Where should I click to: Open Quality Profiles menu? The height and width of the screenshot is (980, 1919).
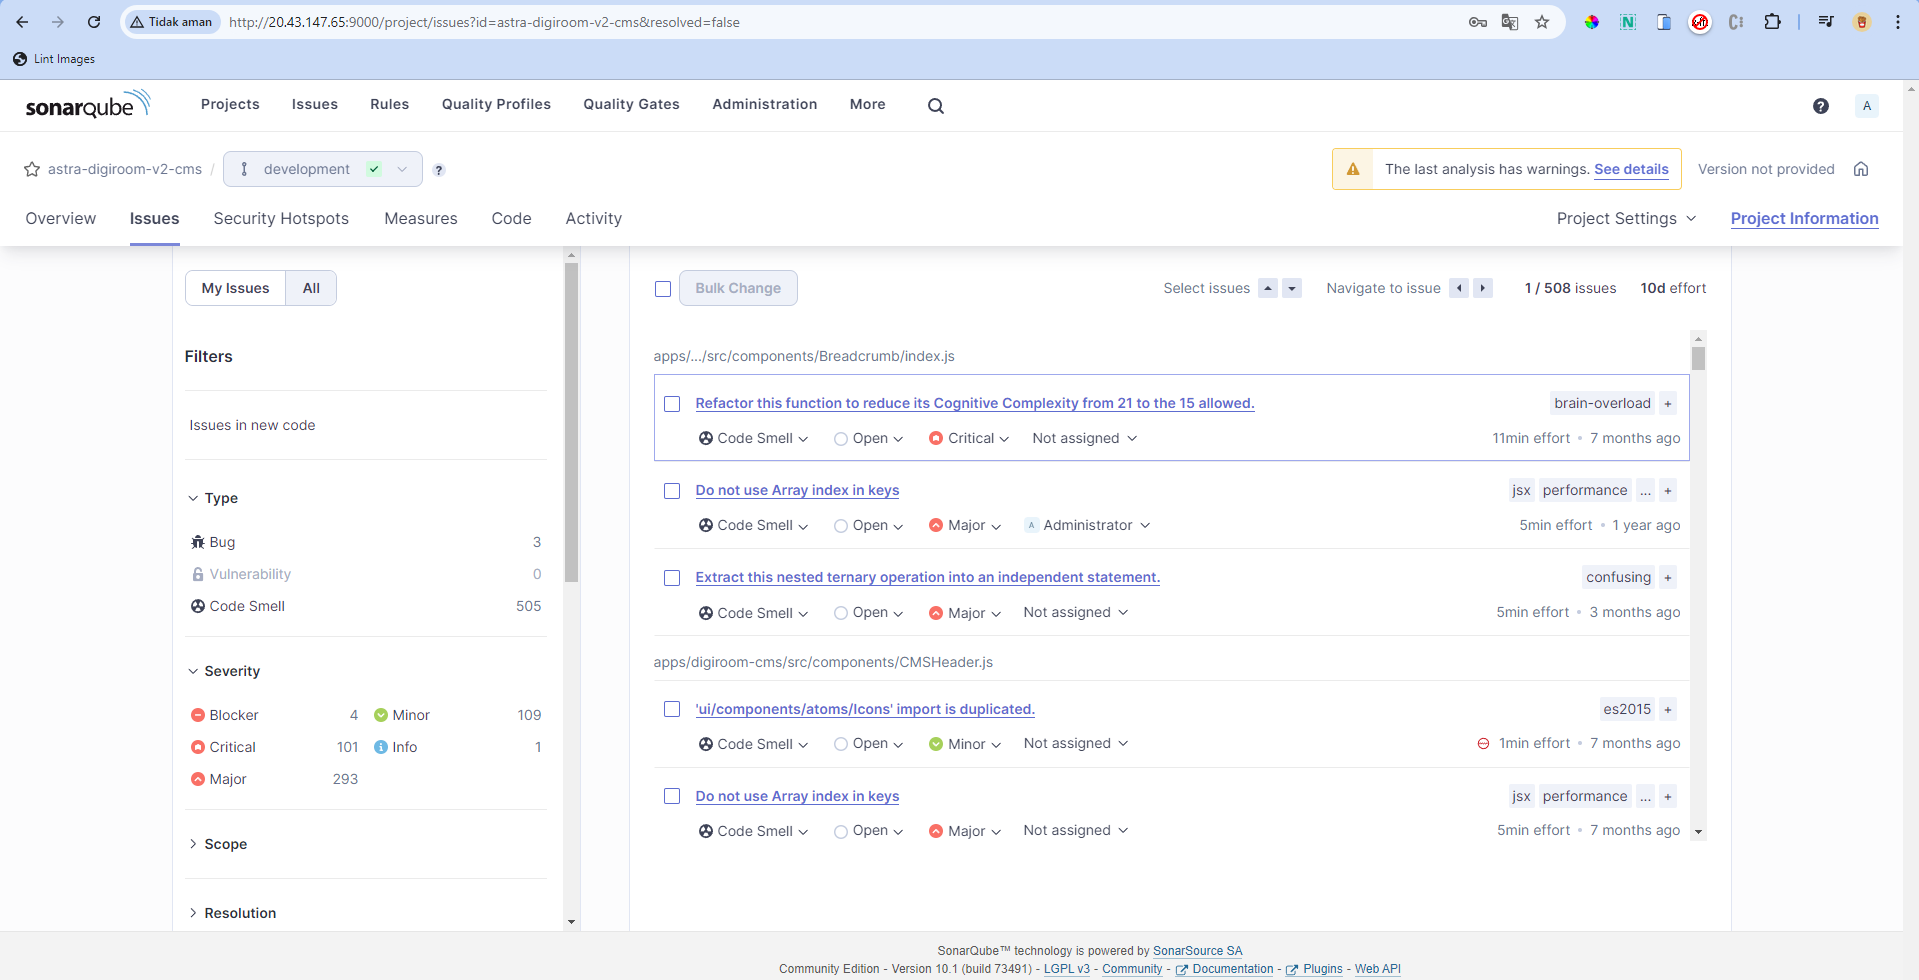[496, 104]
